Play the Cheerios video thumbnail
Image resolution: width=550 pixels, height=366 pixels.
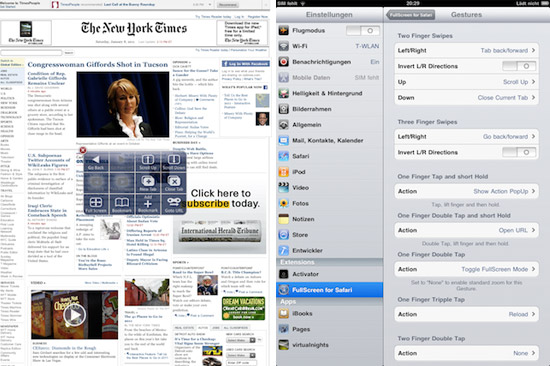74,315
